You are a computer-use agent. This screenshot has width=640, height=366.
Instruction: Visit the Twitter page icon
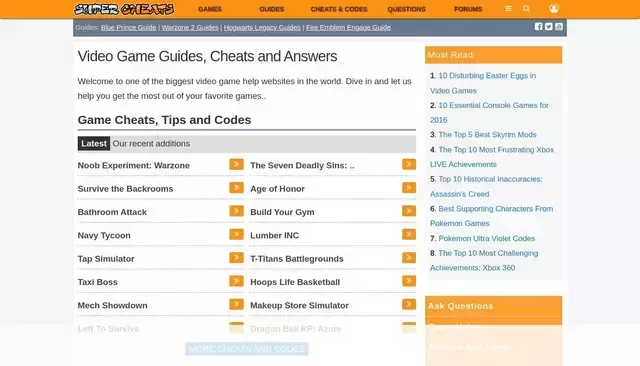[549, 27]
